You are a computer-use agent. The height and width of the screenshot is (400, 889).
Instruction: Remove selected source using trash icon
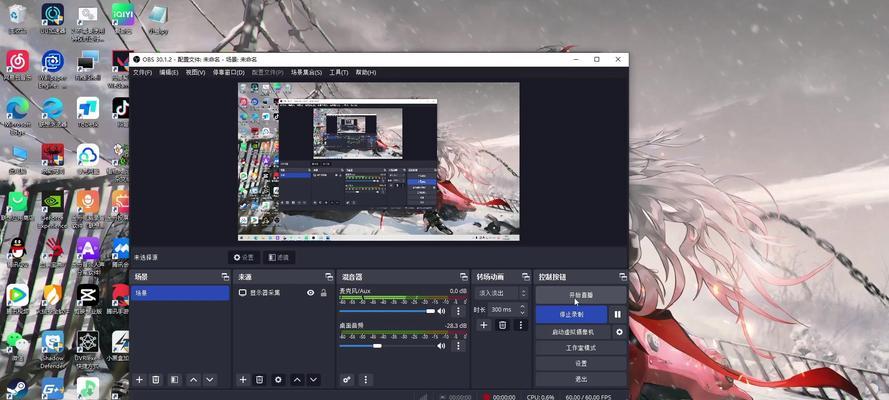[259, 380]
